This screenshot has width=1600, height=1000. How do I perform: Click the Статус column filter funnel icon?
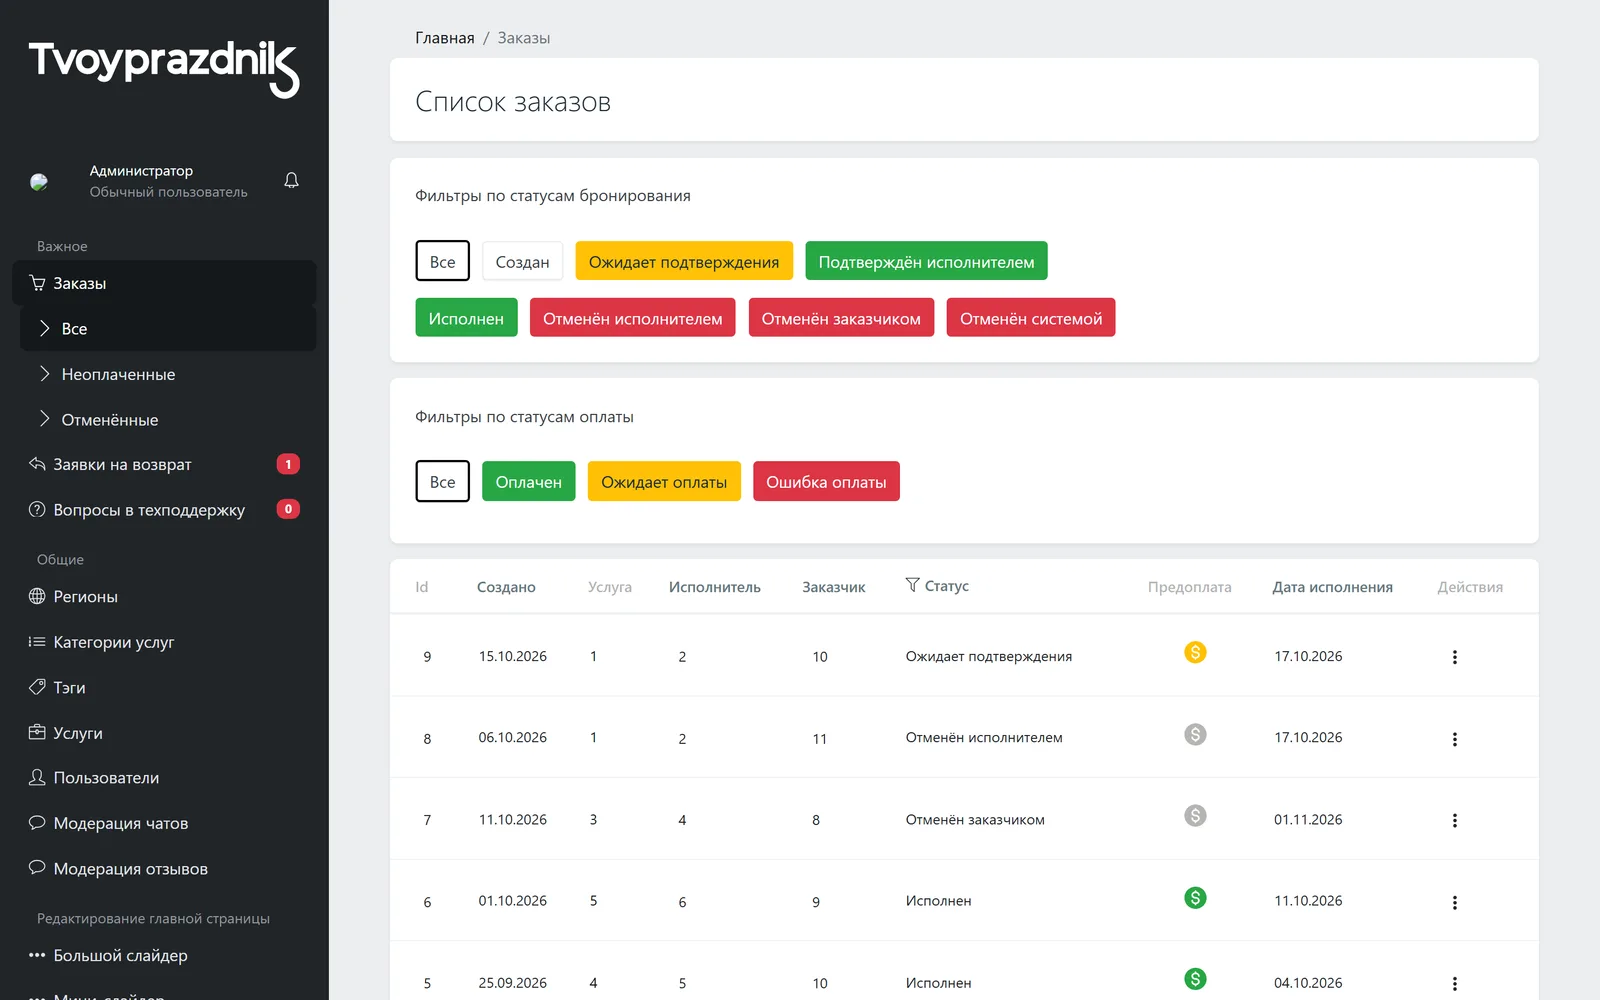[912, 585]
